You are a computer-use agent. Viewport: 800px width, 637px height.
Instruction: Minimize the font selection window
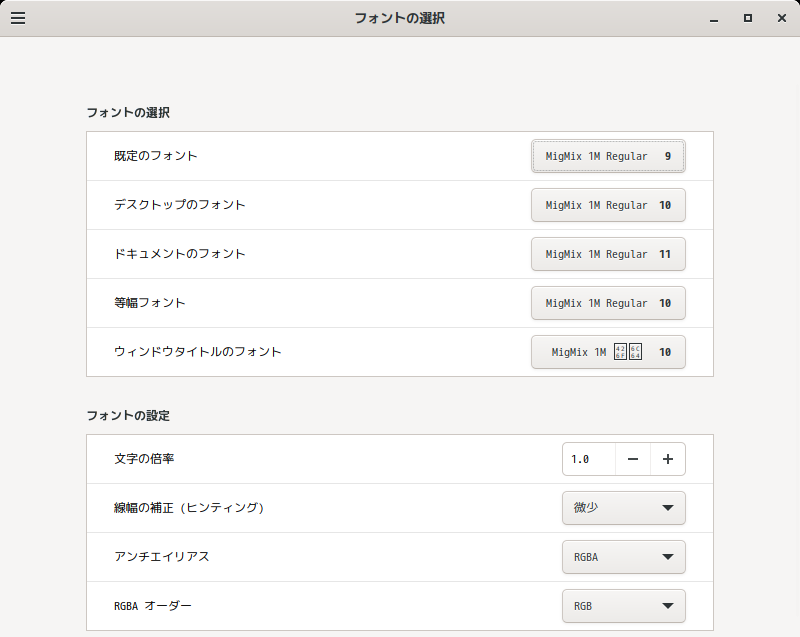tap(714, 18)
